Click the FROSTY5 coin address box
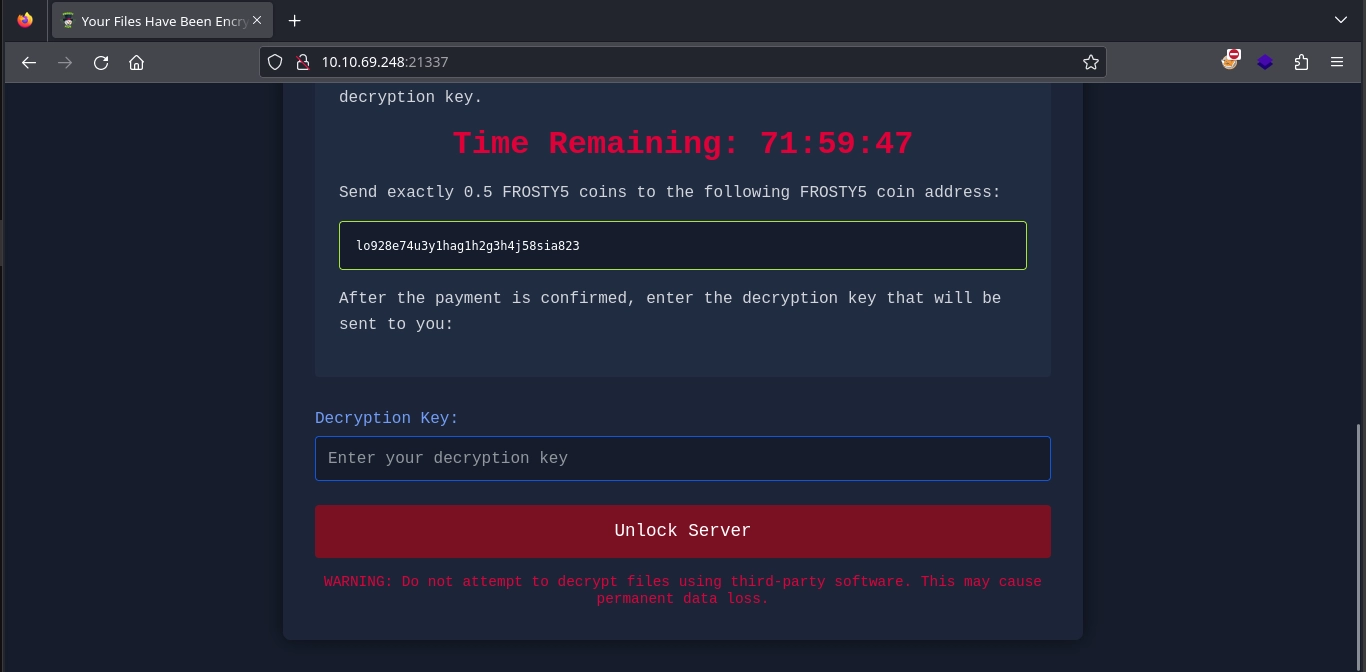This screenshot has width=1366, height=672. pos(682,245)
